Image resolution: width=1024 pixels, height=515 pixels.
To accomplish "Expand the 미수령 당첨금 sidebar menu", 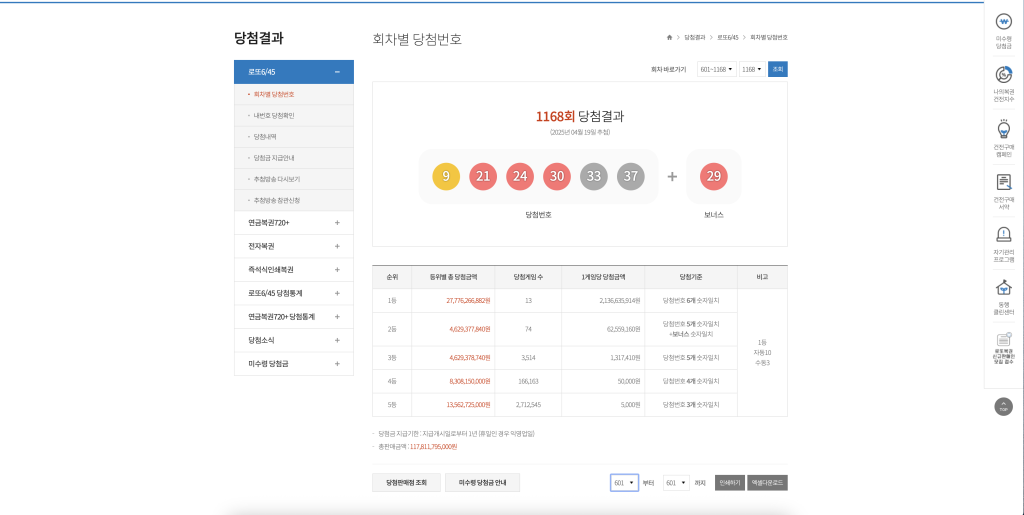I will pyautogui.click(x=337, y=363).
